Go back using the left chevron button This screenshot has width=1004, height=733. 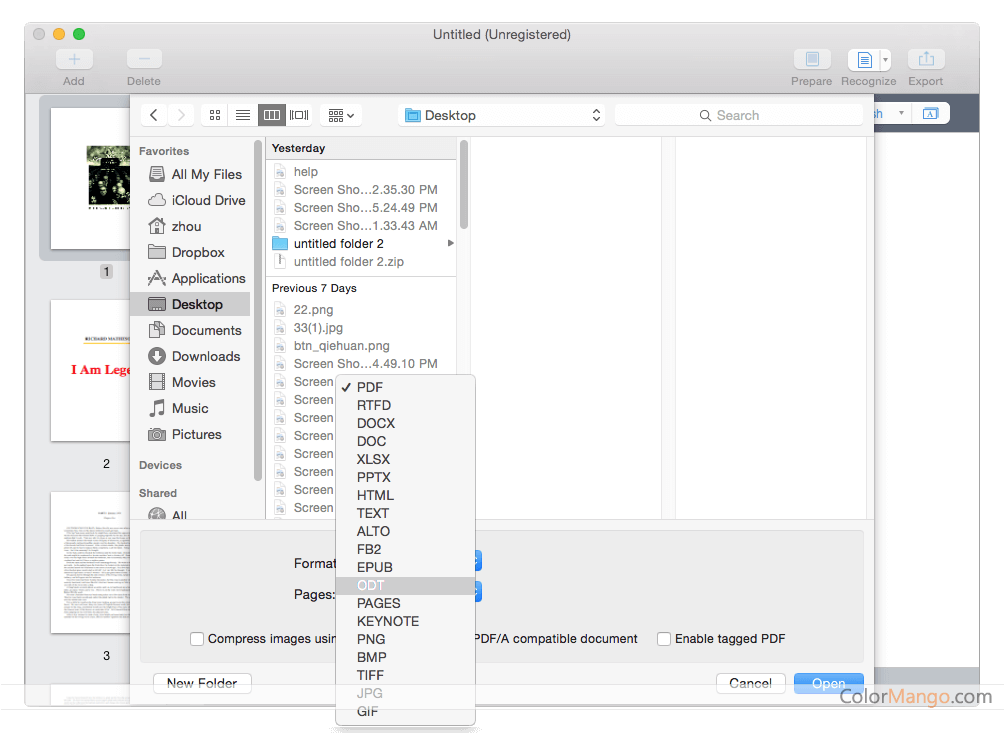click(x=154, y=115)
